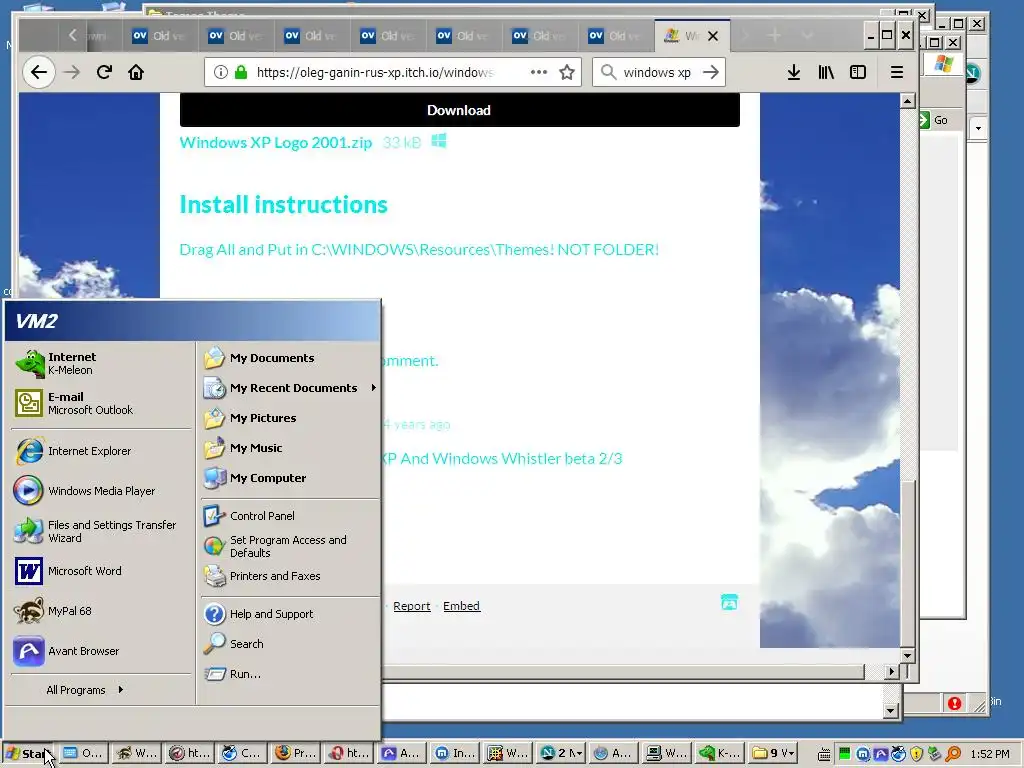Click the black Download button
This screenshot has height=768, width=1024.
click(x=459, y=110)
